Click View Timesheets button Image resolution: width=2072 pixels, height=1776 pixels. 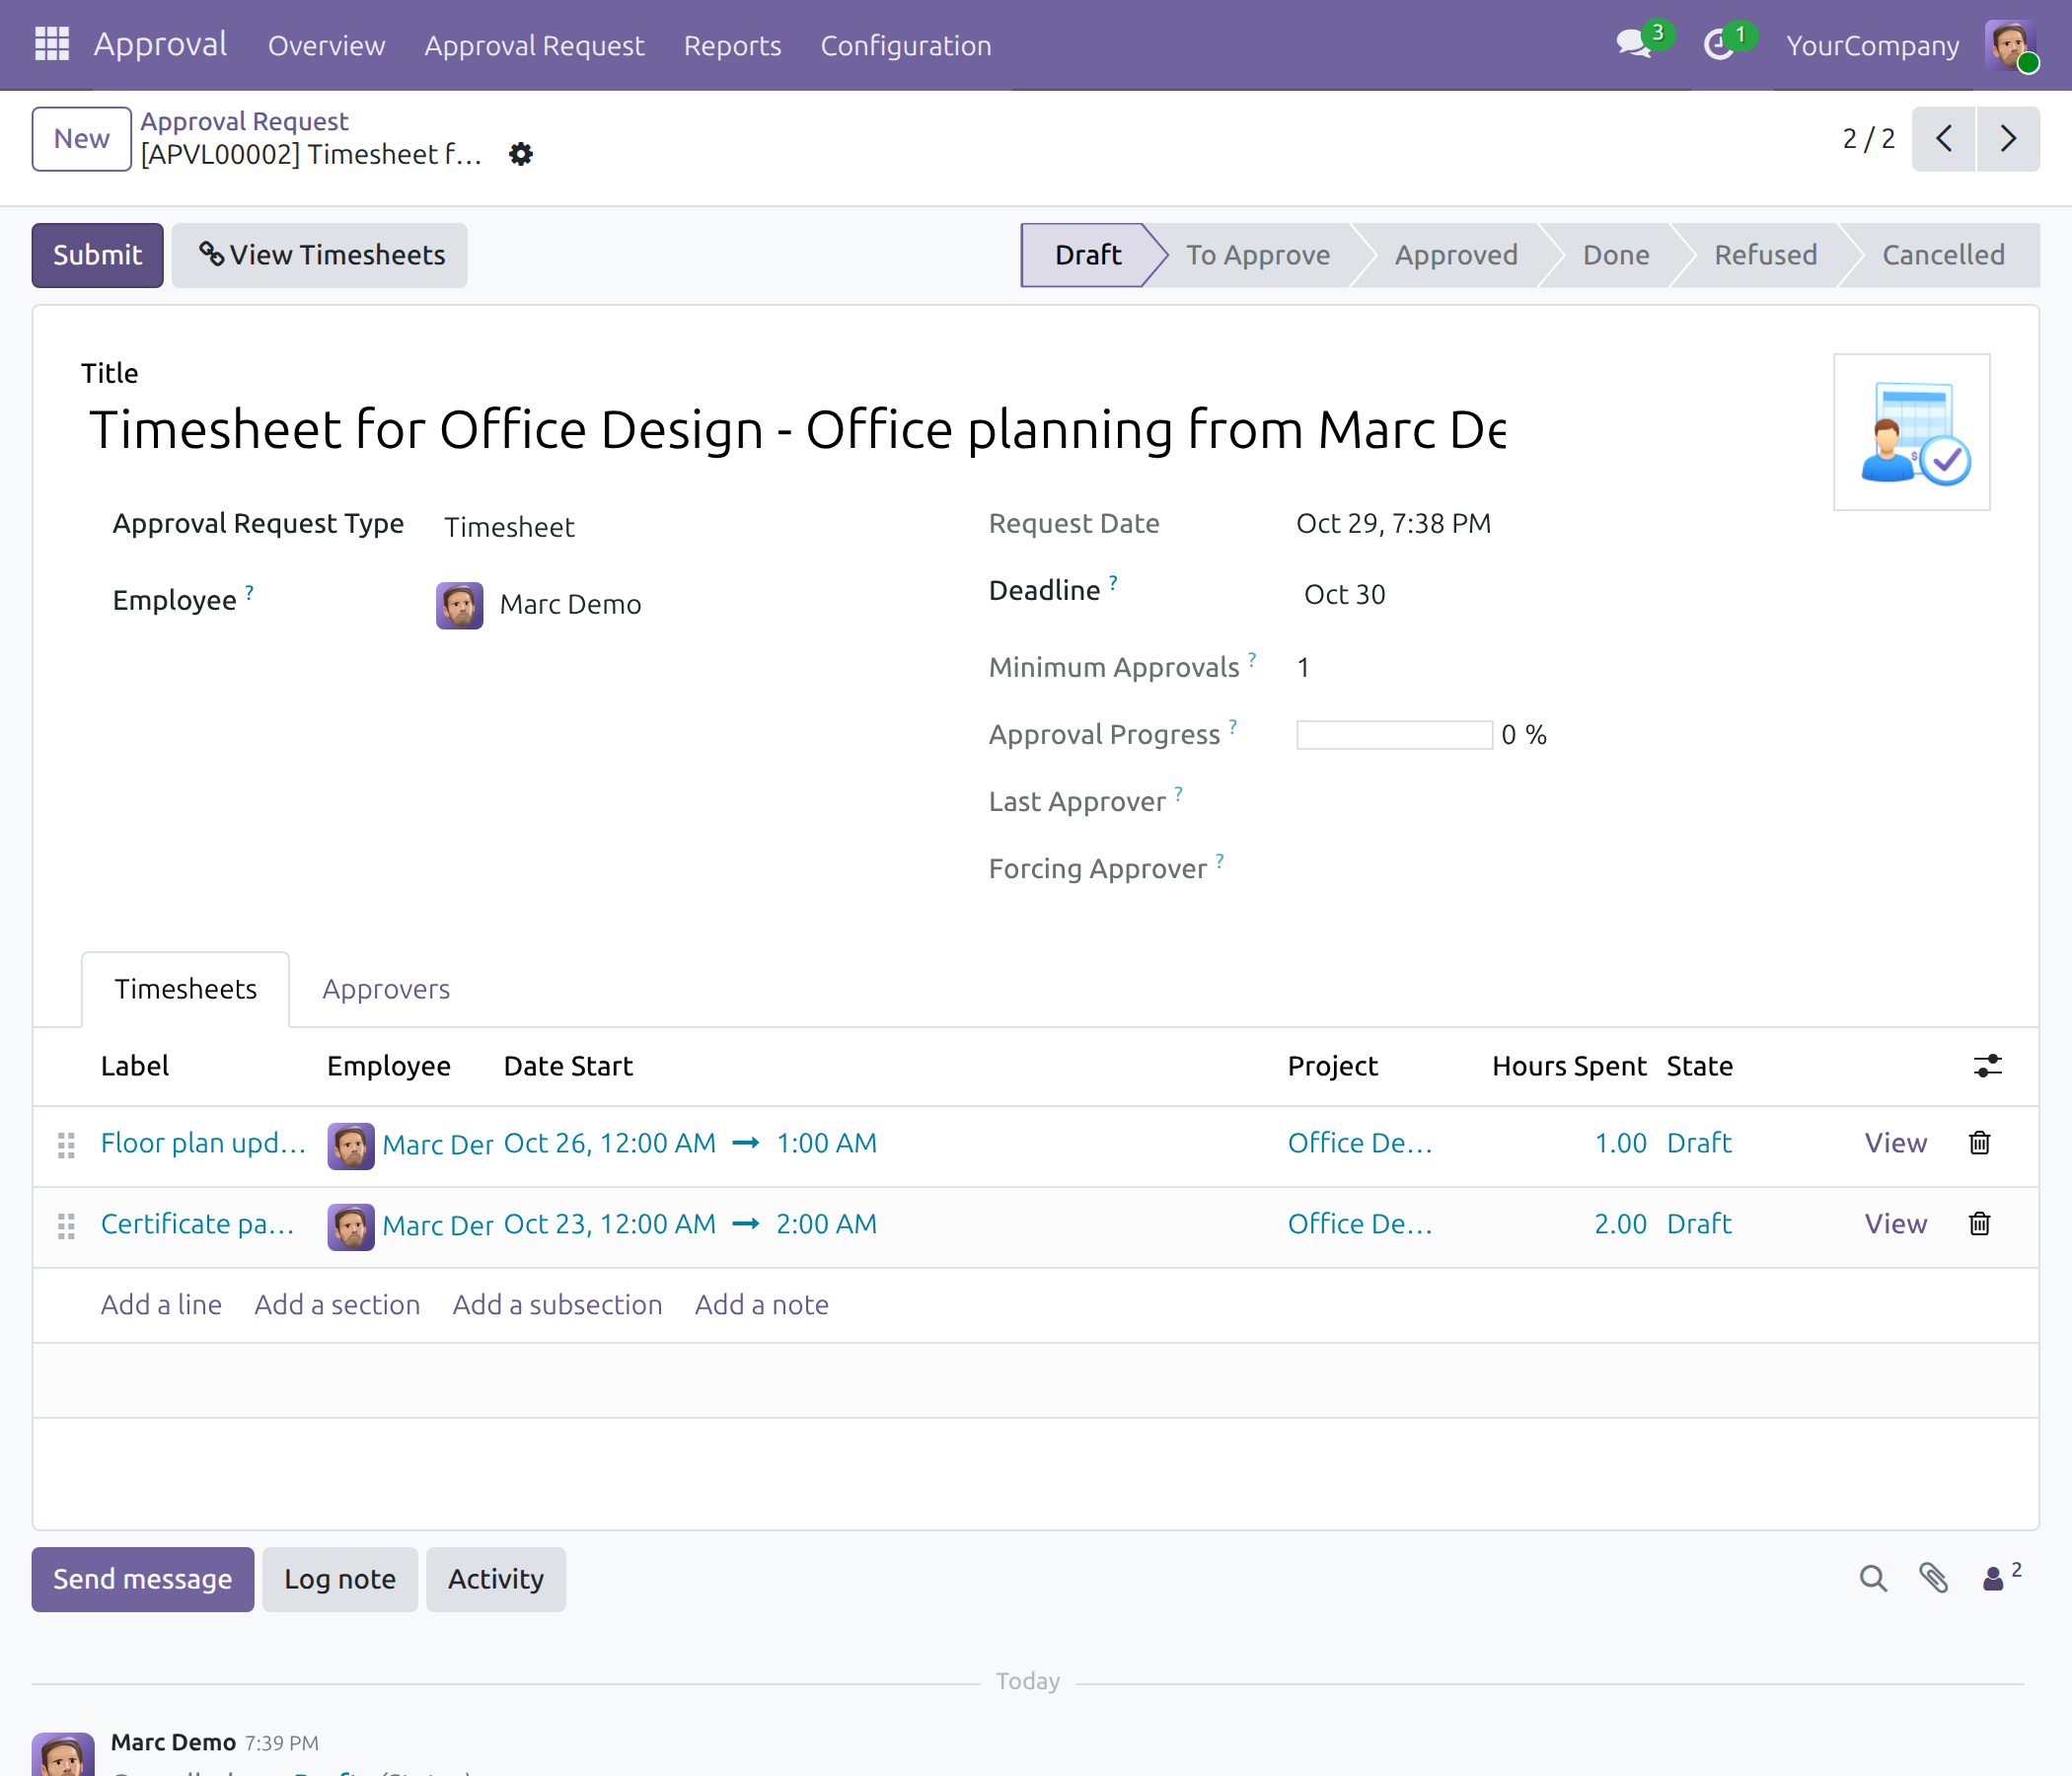tap(320, 256)
